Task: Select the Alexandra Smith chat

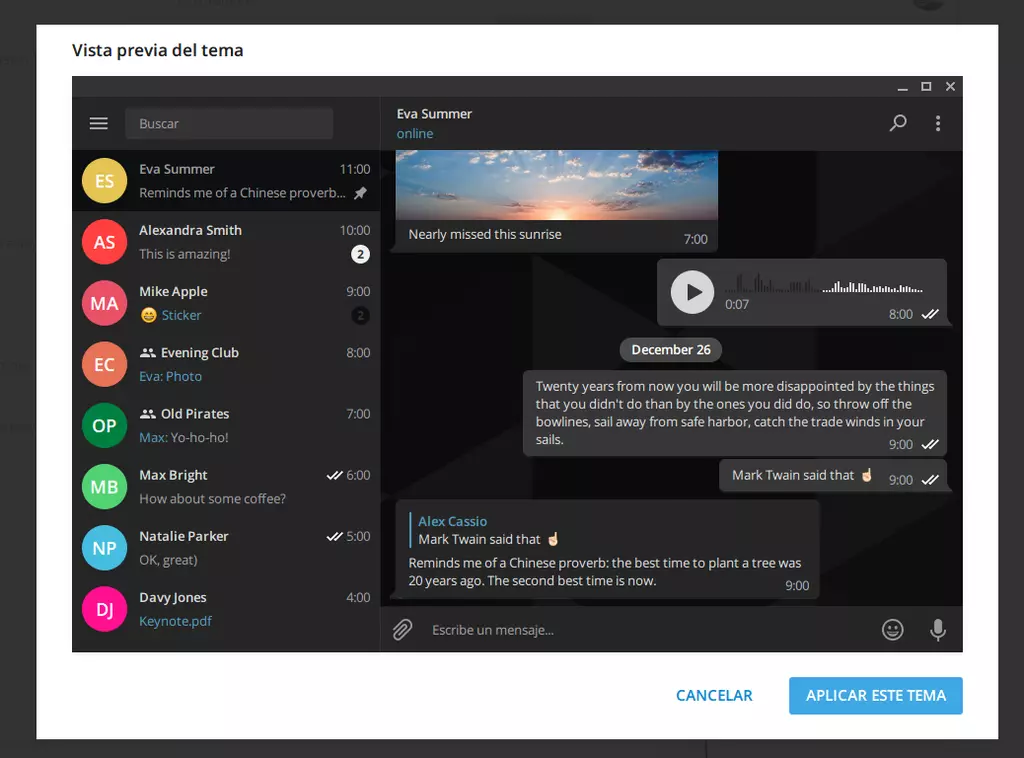Action: click(x=225, y=242)
